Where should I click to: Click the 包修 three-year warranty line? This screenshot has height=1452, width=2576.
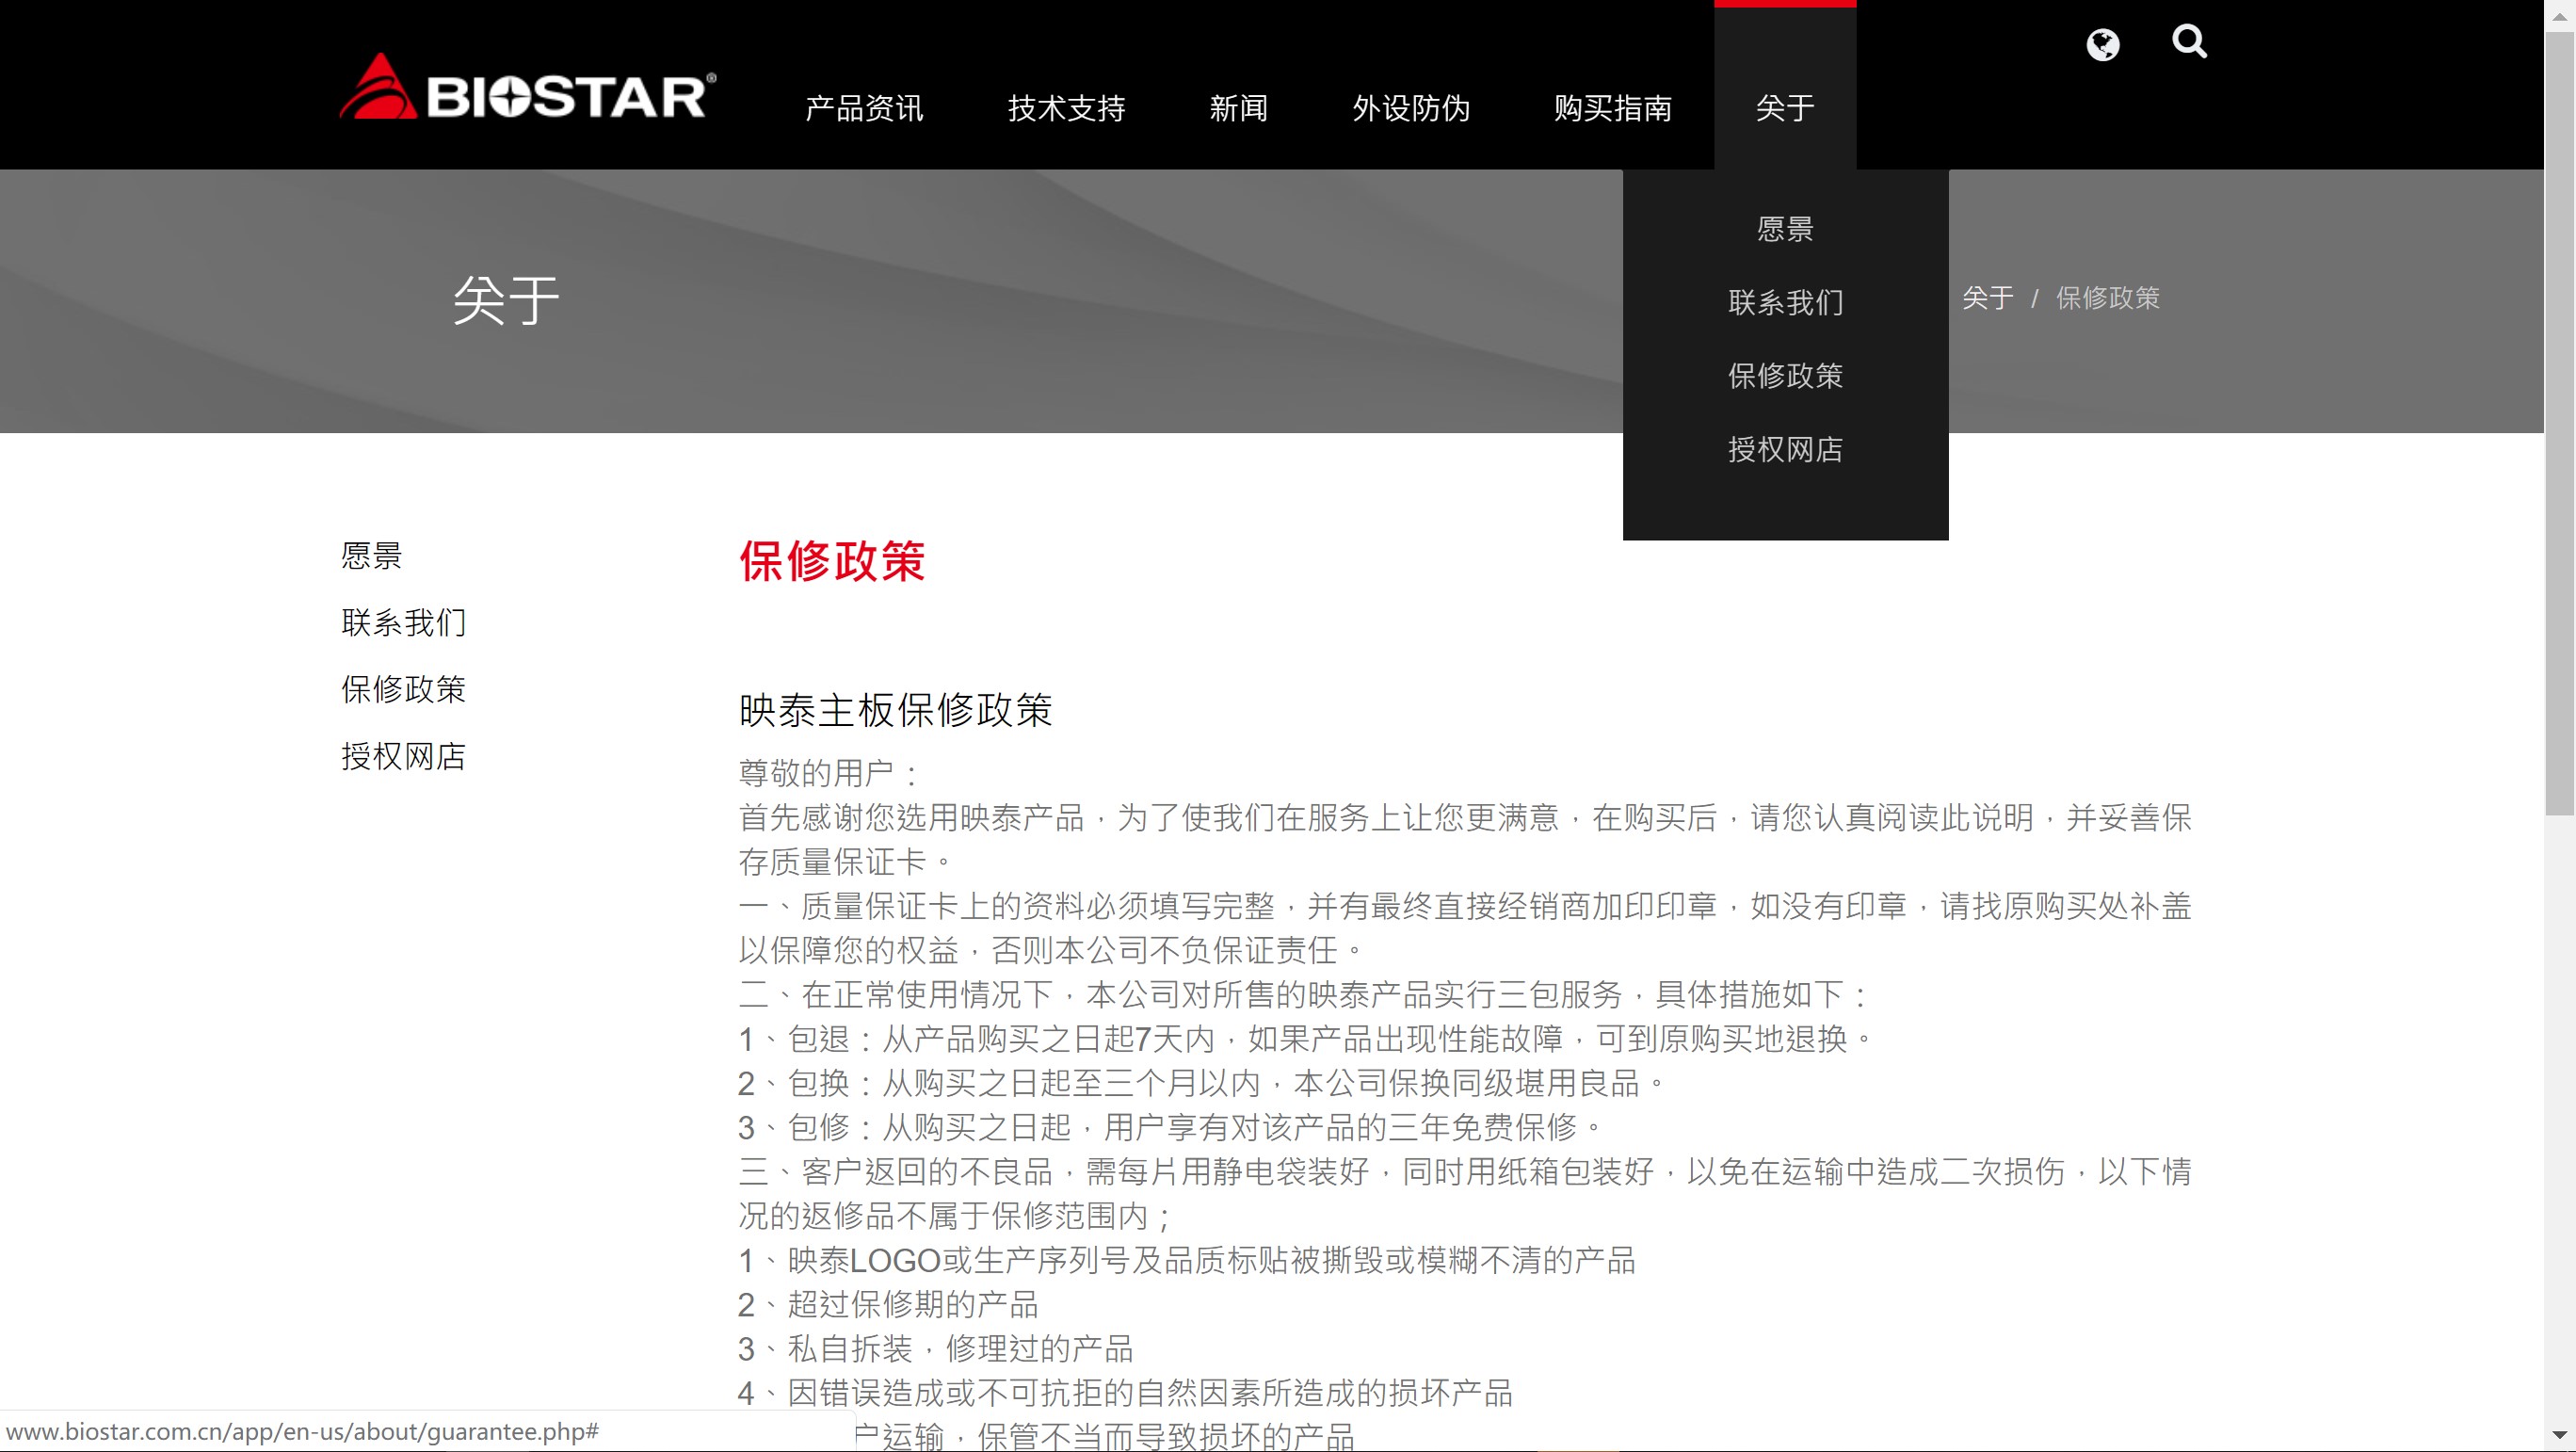(x=1171, y=1127)
